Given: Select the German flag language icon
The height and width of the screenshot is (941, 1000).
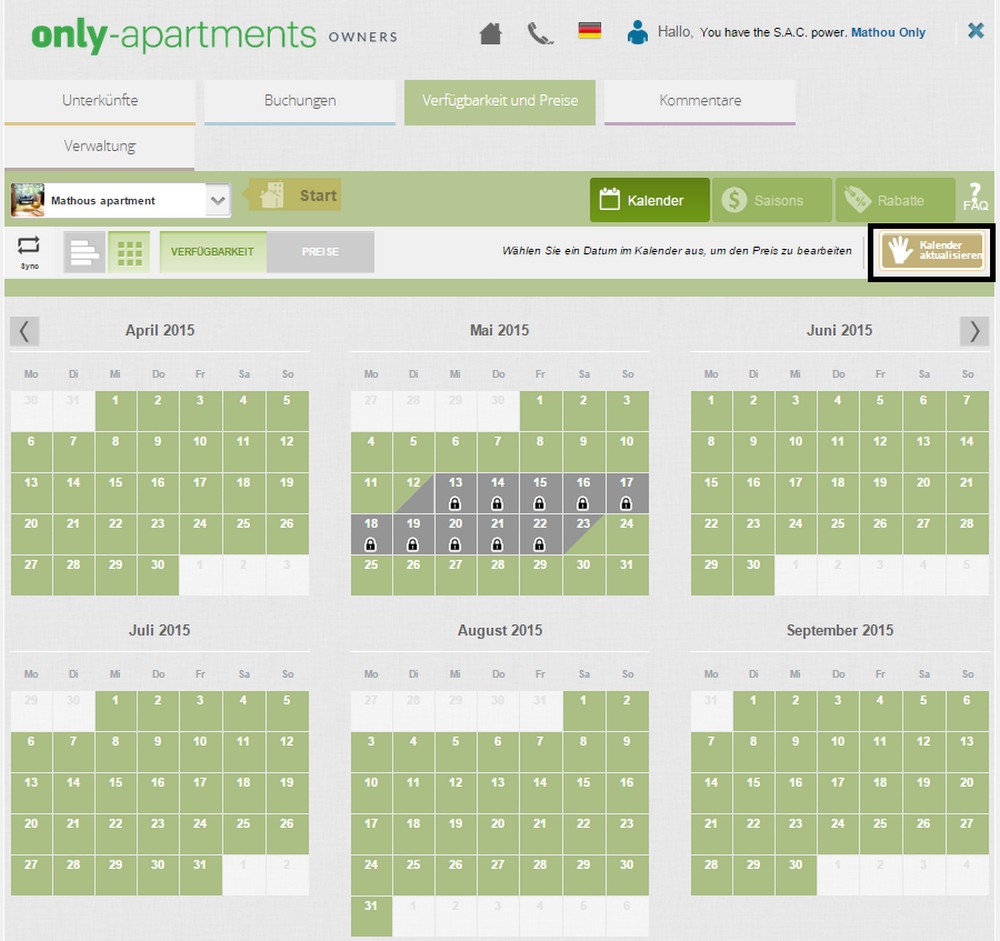Looking at the screenshot, I should (589, 31).
